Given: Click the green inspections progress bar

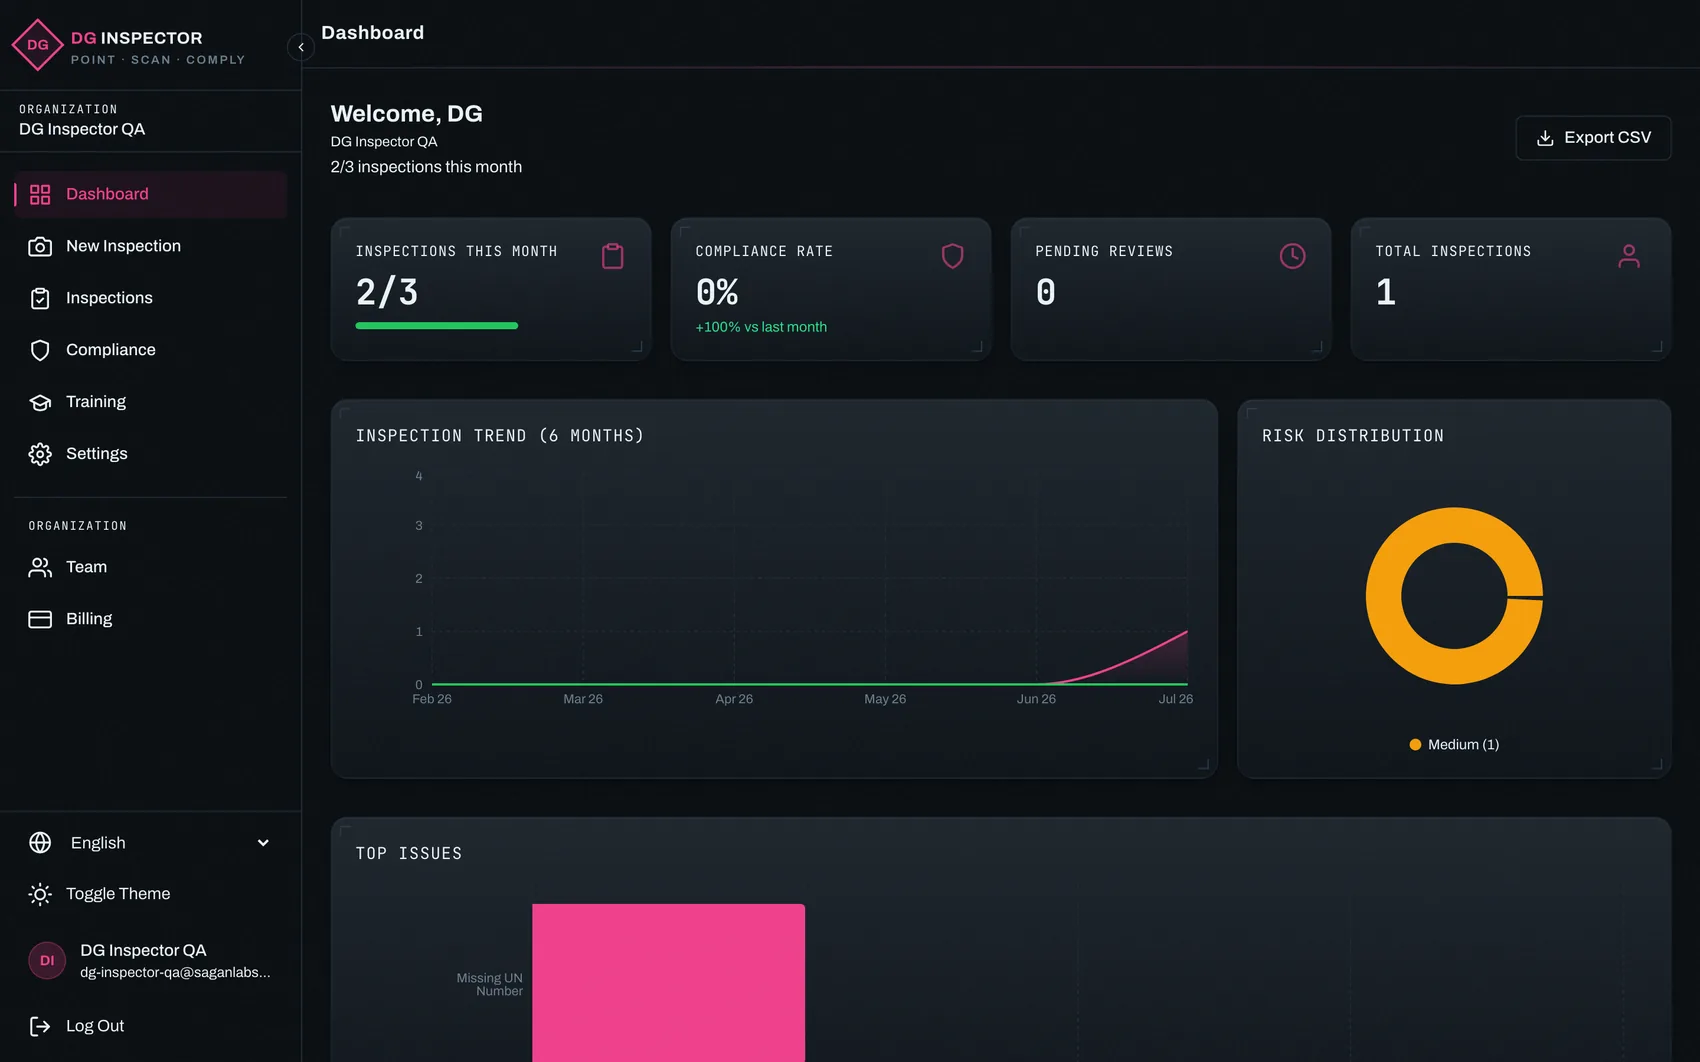Looking at the screenshot, I should point(436,326).
